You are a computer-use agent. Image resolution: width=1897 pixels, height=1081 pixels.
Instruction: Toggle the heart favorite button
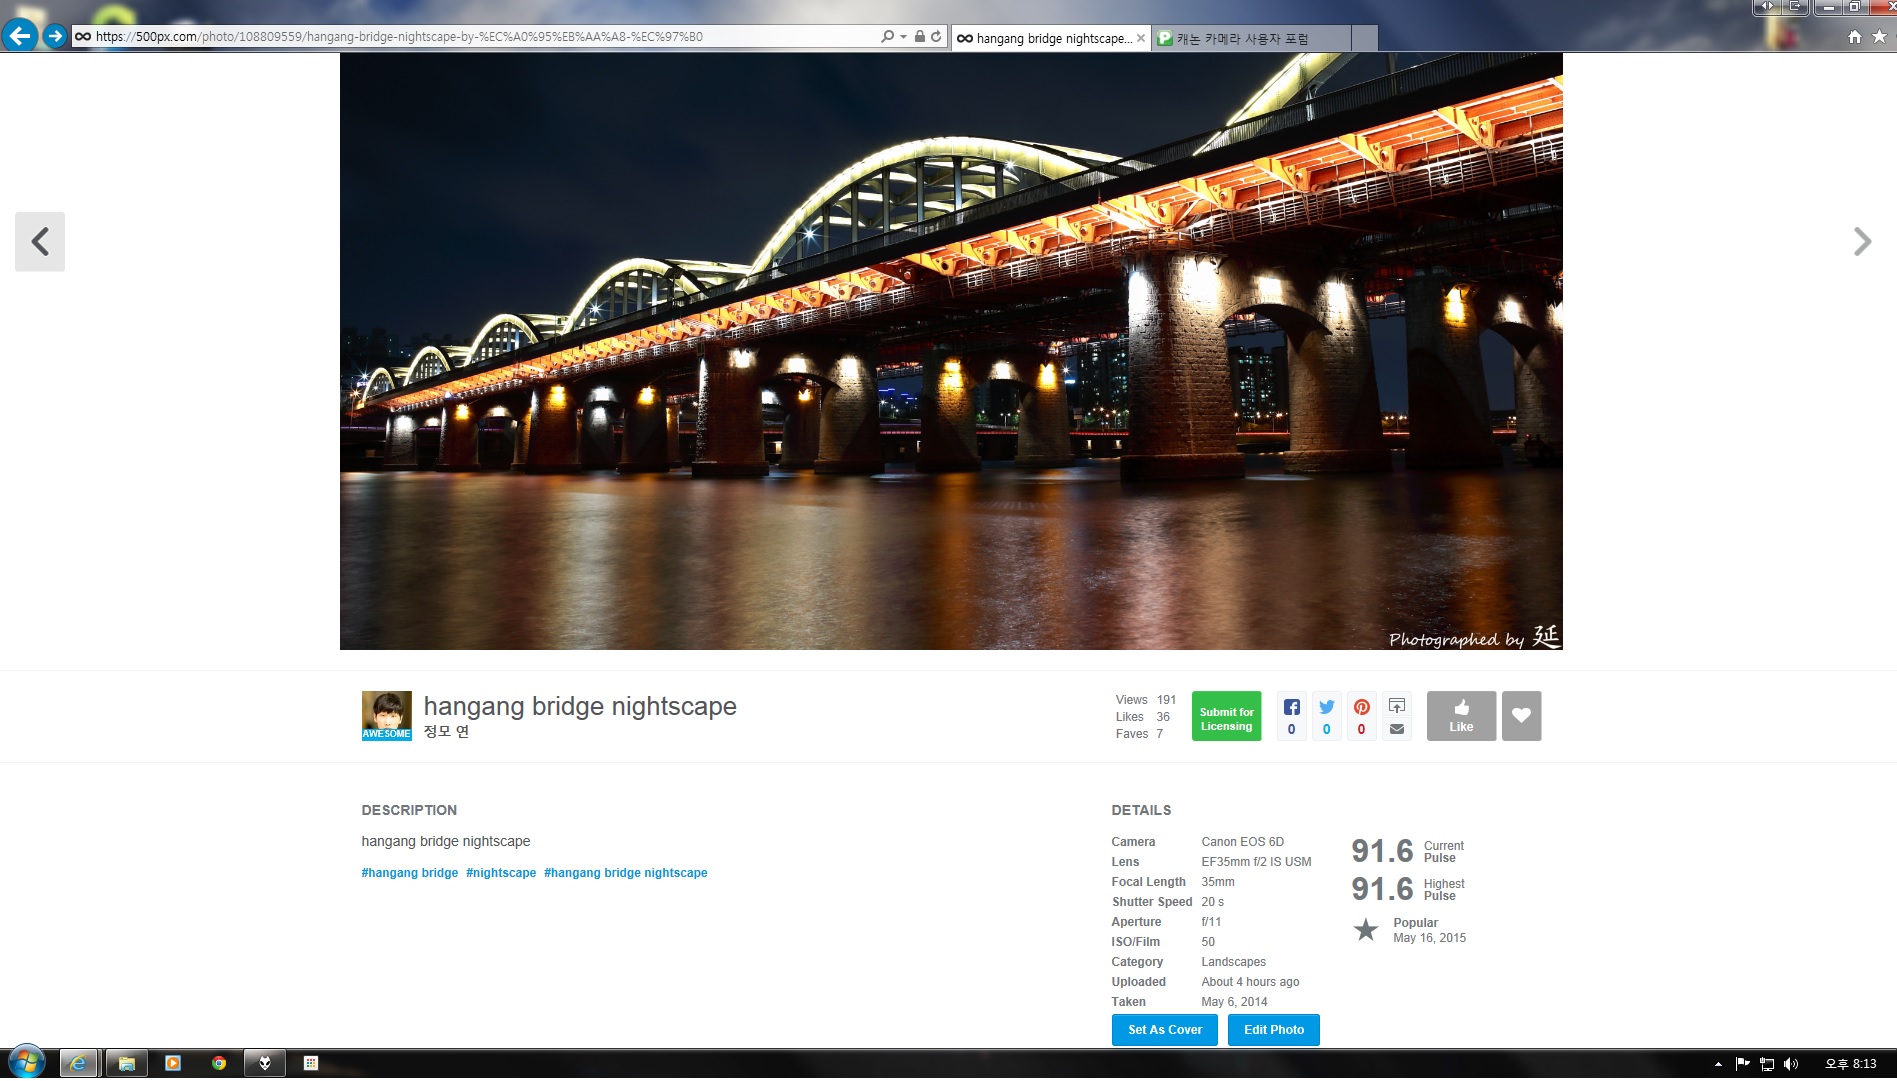pyautogui.click(x=1521, y=716)
